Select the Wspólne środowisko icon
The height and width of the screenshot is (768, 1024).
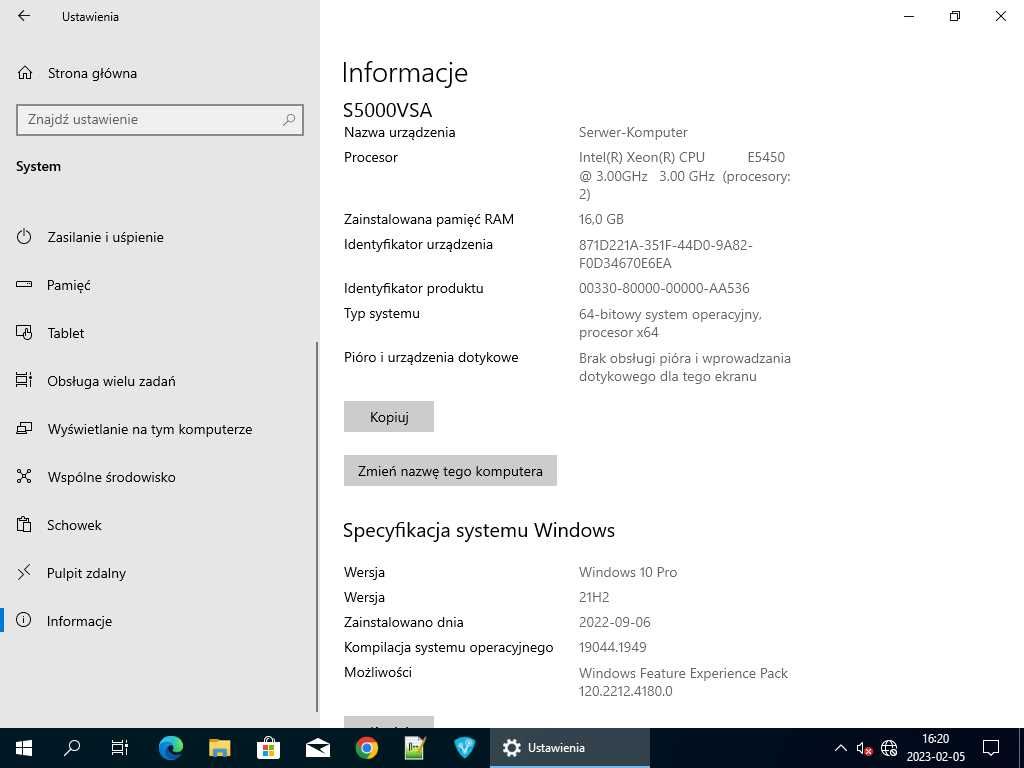pyautogui.click(x=24, y=477)
